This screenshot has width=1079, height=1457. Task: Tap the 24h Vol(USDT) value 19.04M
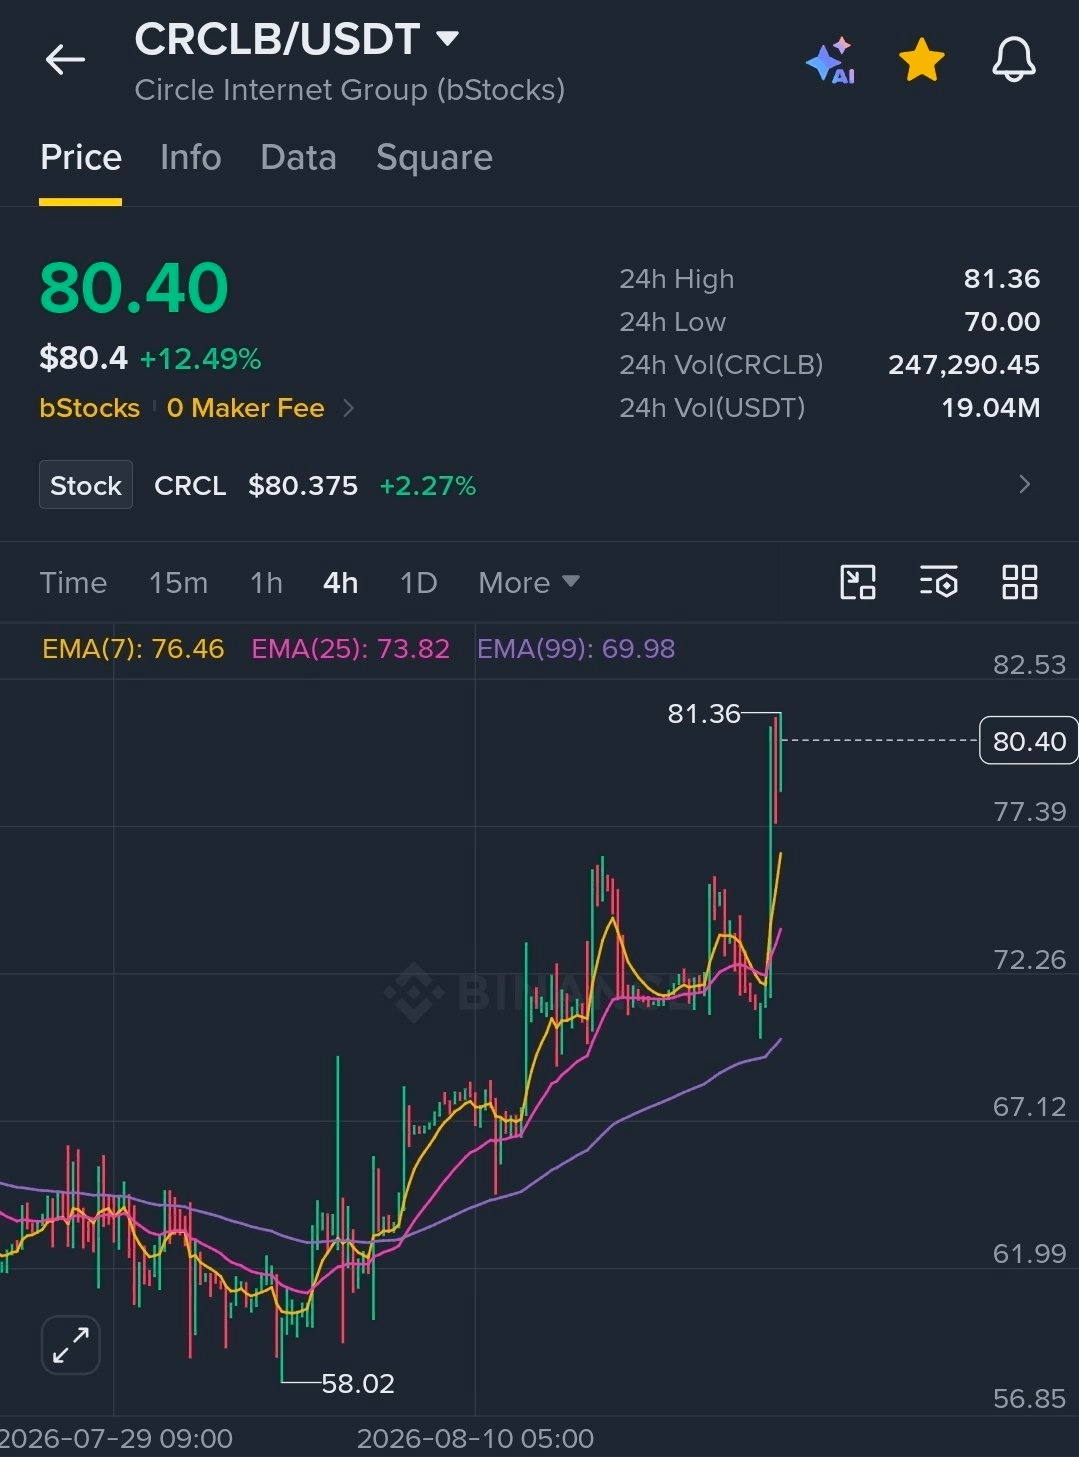click(990, 408)
